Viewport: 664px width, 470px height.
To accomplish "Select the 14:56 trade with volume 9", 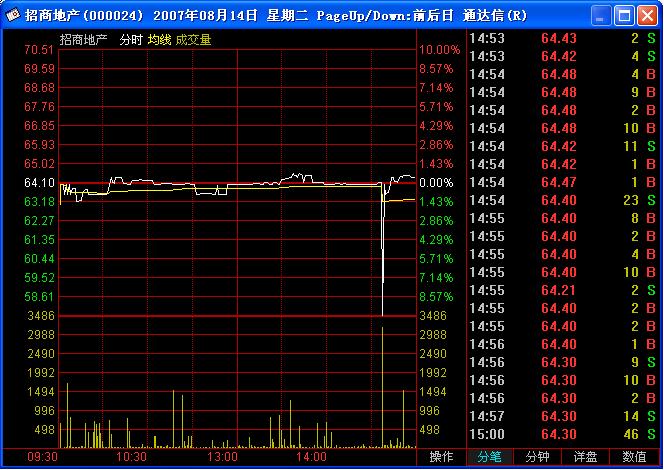I will [563, 362].
